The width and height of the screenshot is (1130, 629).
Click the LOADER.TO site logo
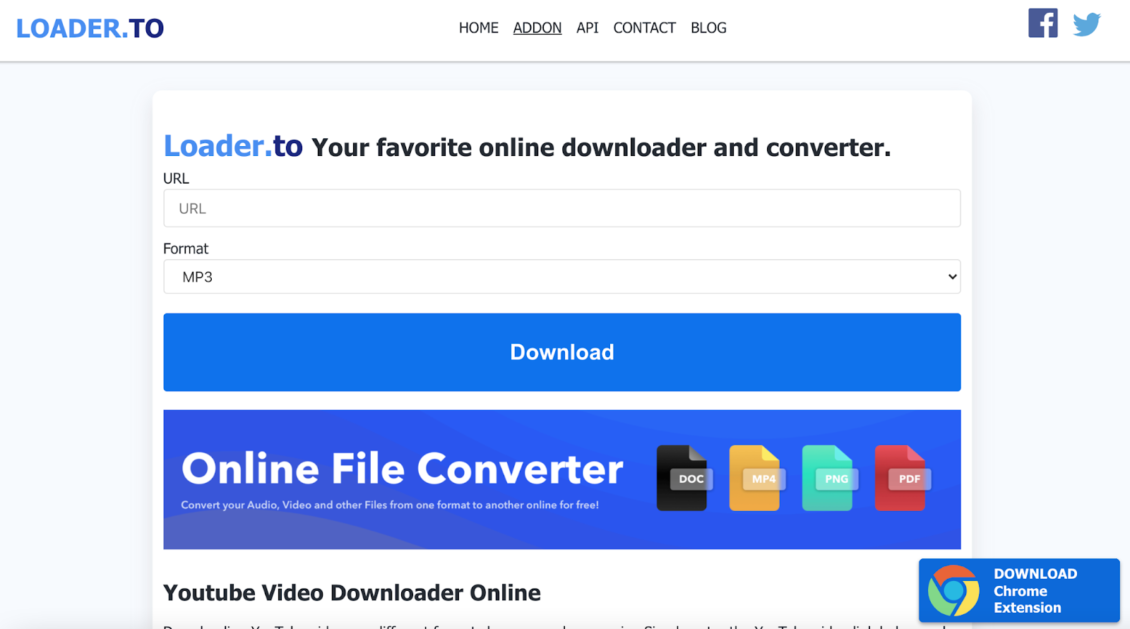[x=90, y=28]
